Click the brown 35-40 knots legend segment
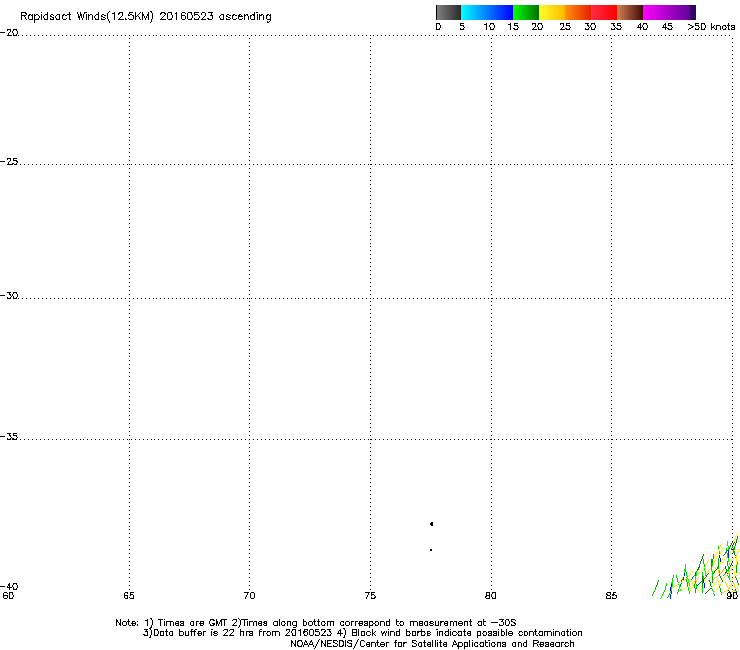This screenshot has height=650, width=740. coord(630,12)
